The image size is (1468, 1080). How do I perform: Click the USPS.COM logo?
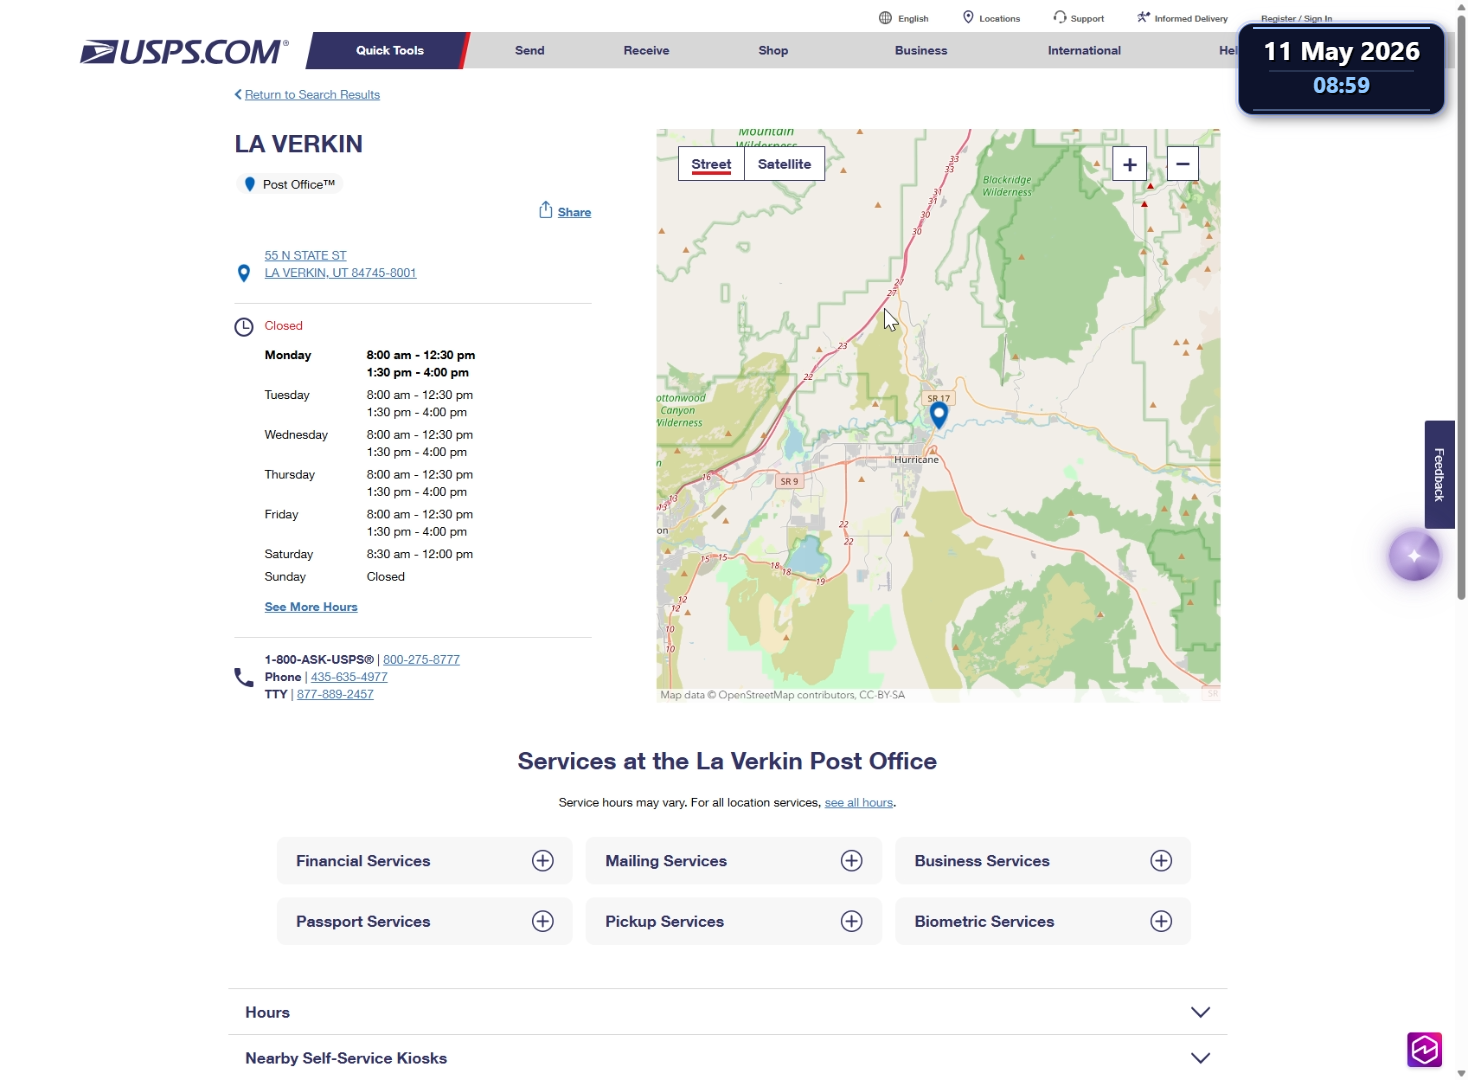pos(185,51)
